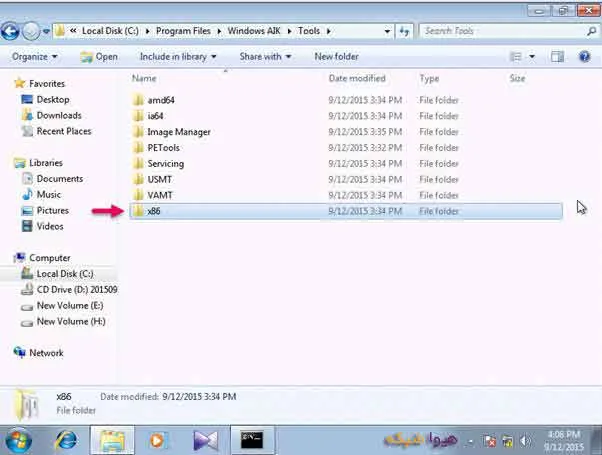Expand arrow after Tools breadcrumb
Image resolution: width=602 pixels, height=455 pixels.
329,31
